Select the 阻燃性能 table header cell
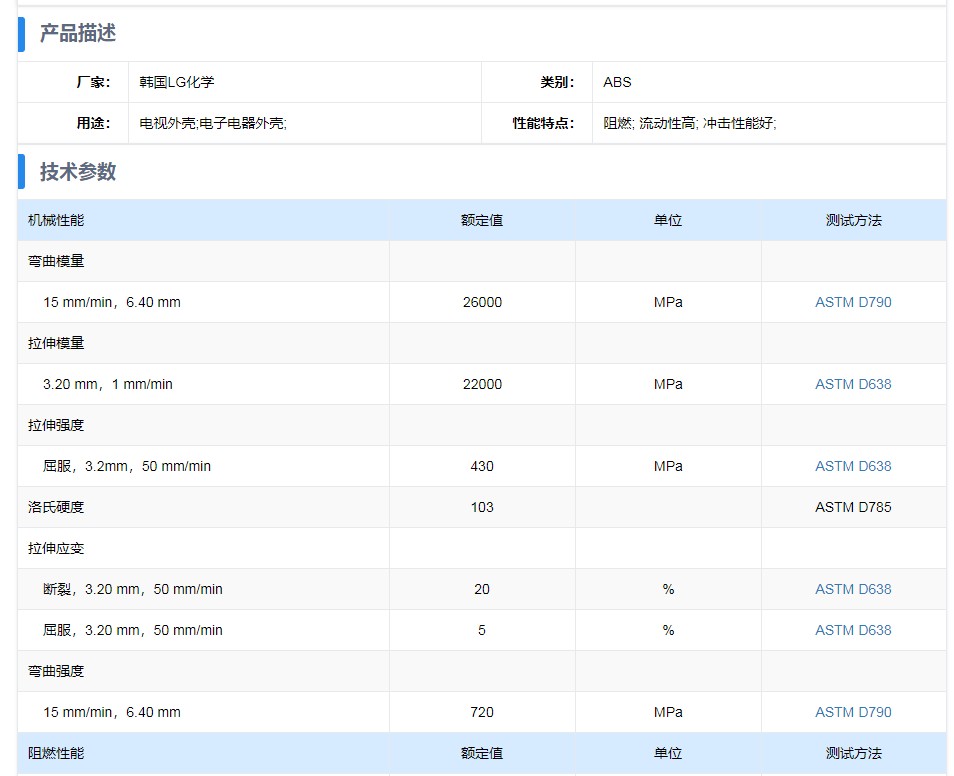Image resolution: width=954 pixels, height=776 pixels. click(x=56, y=753)
